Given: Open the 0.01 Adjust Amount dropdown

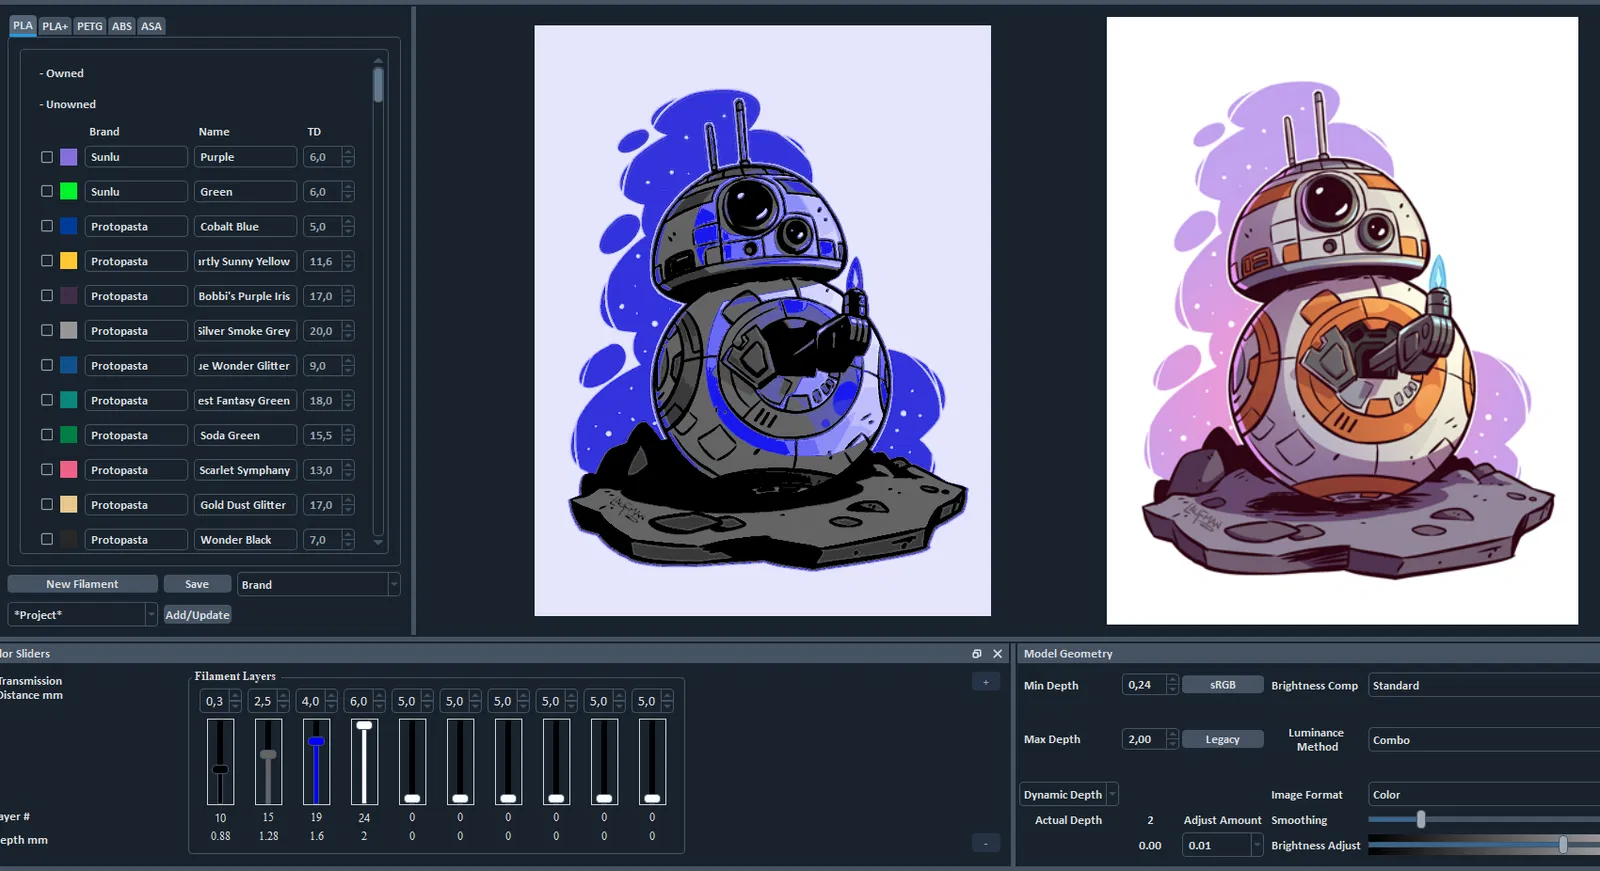Looking at the screenshot, I should [1223, 846].
